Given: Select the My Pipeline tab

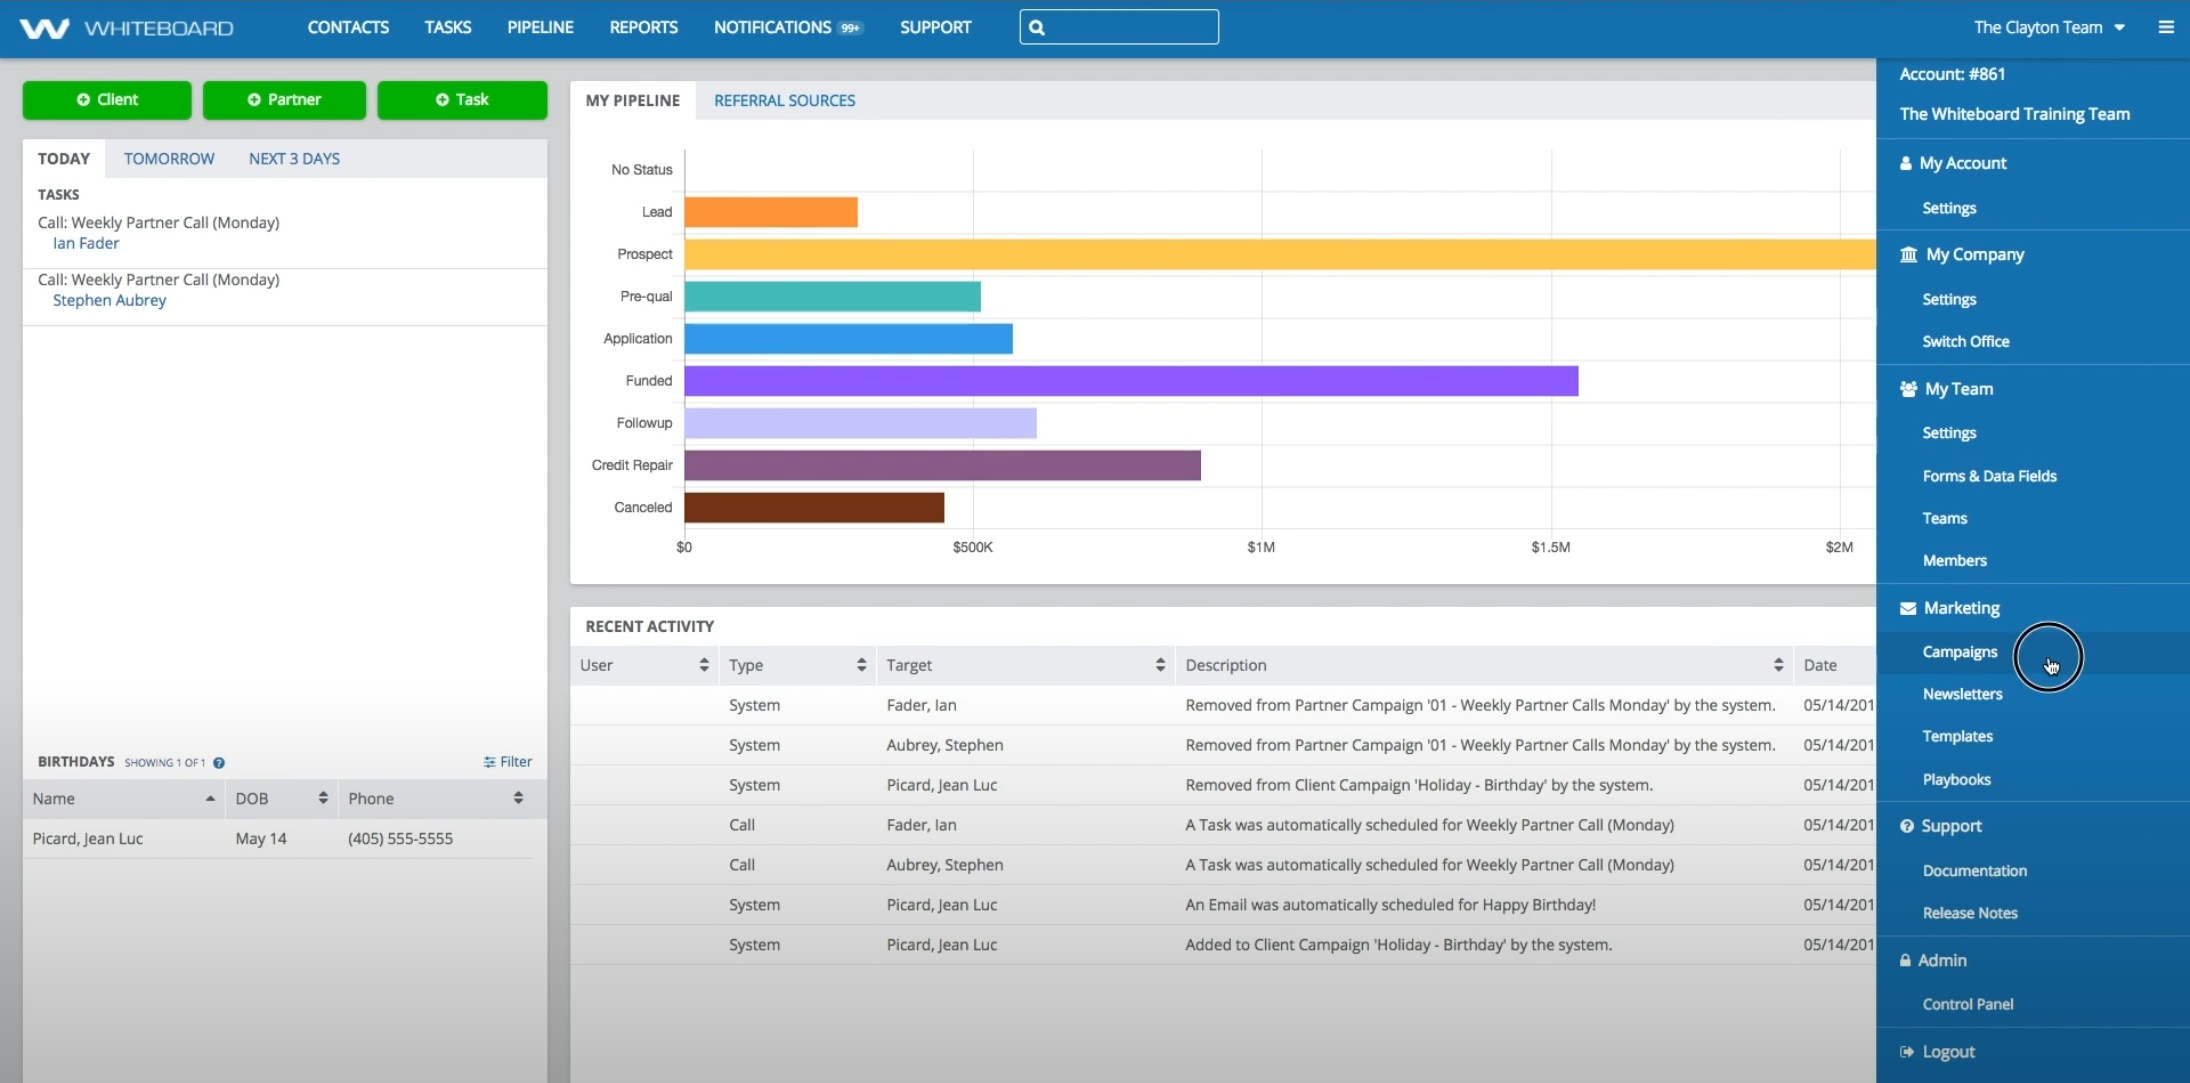Looking at the screenshot, I should coord(632,100).
